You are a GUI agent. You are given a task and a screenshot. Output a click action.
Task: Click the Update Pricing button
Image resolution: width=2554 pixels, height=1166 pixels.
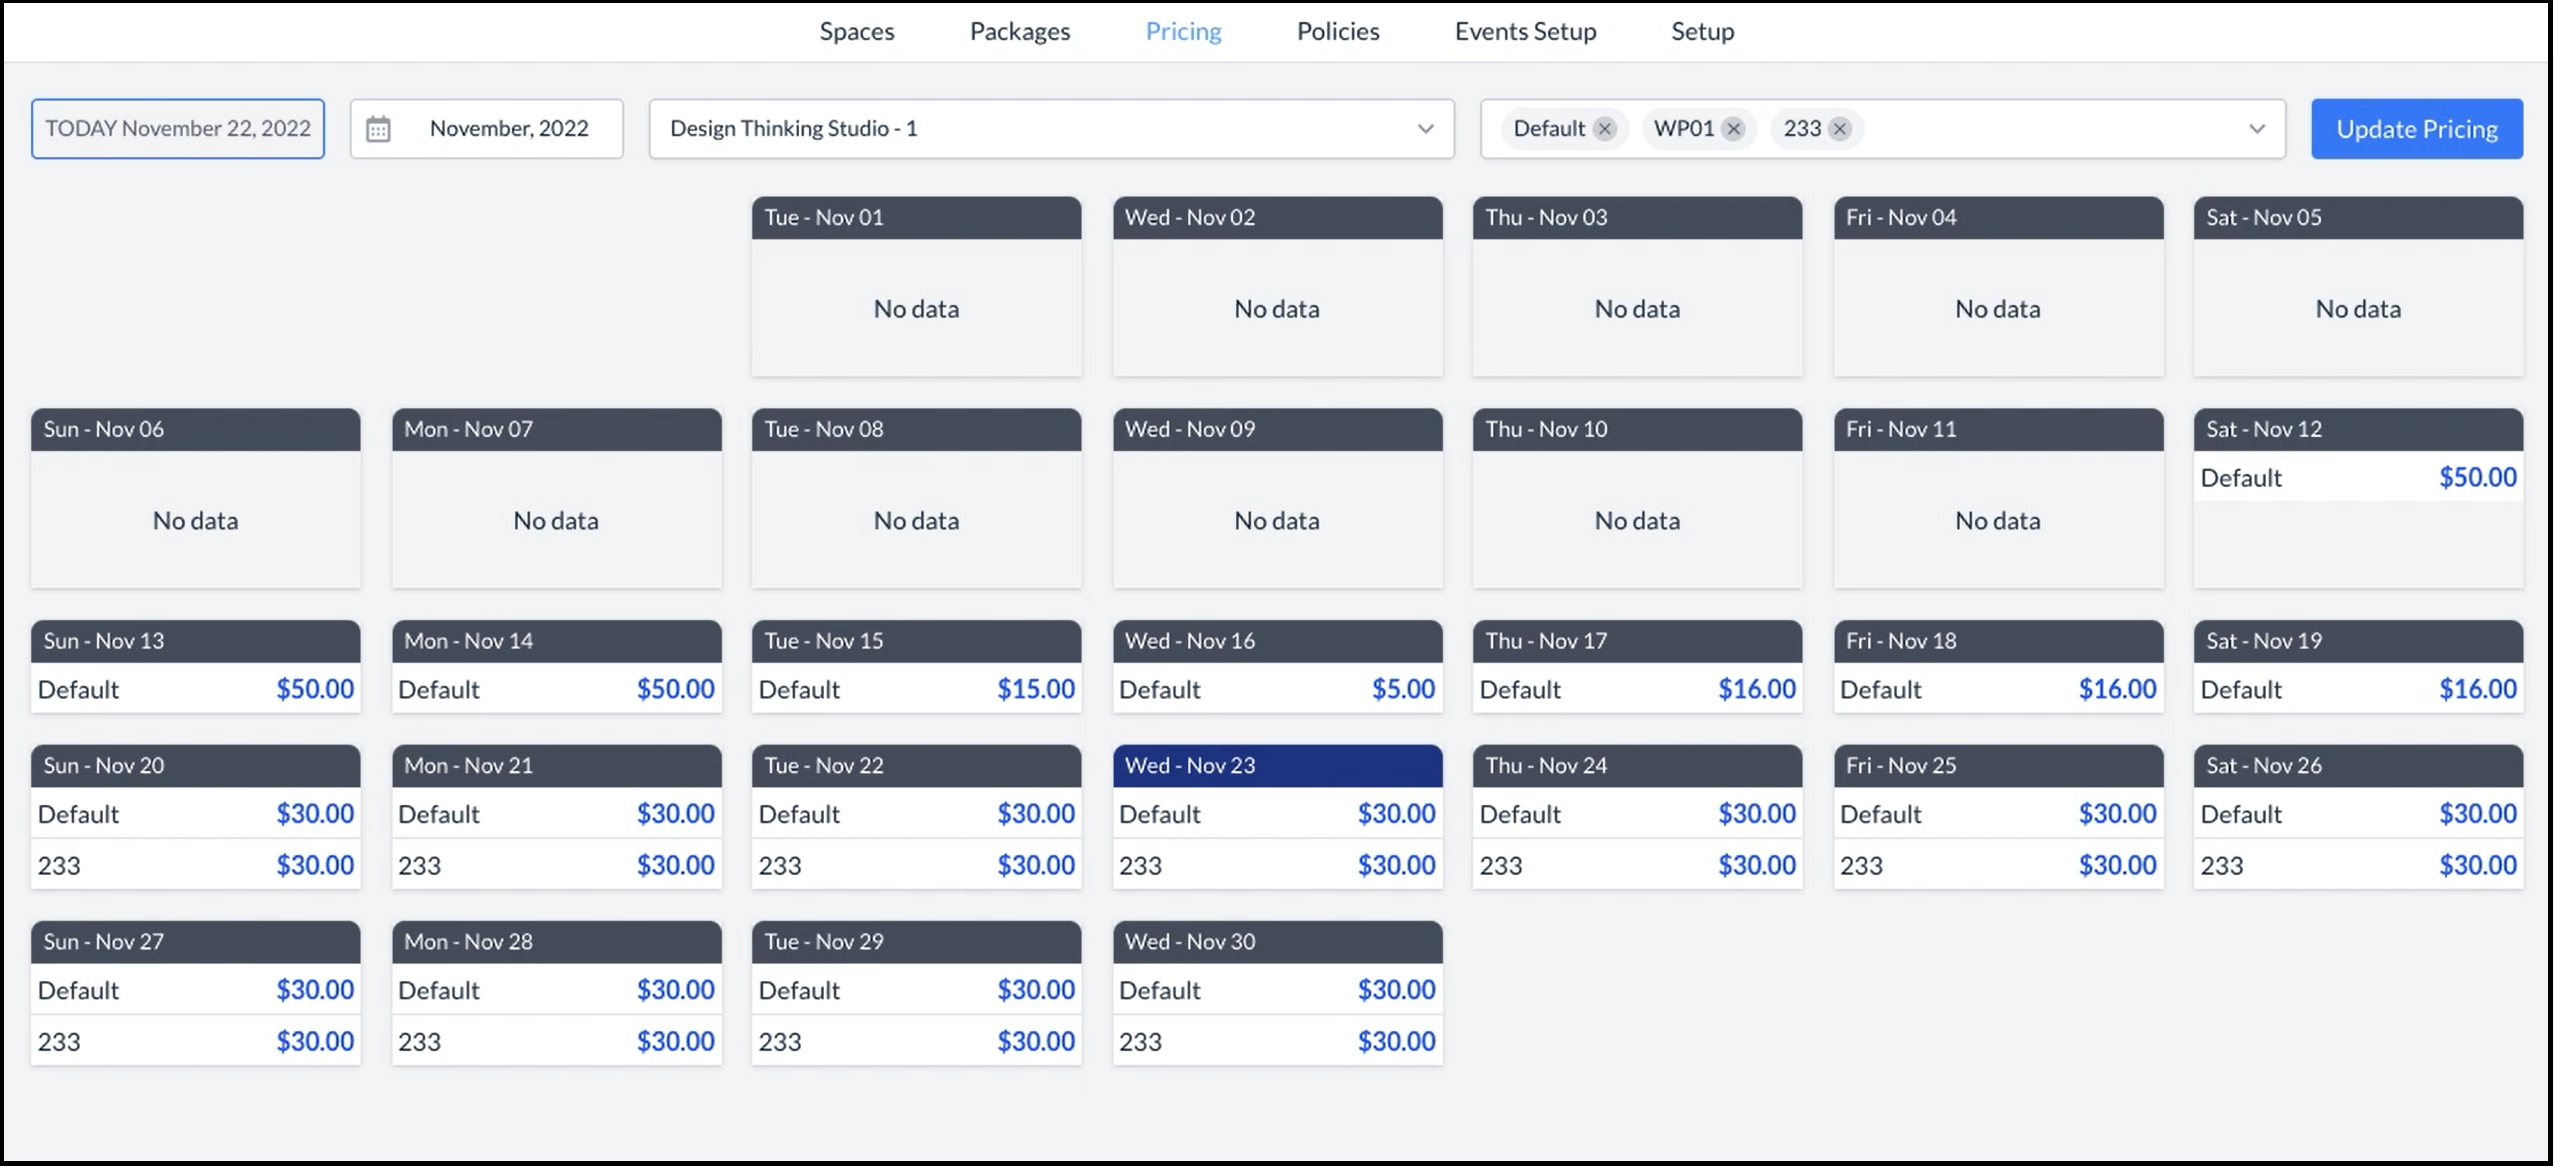[x=2417, y=129]
